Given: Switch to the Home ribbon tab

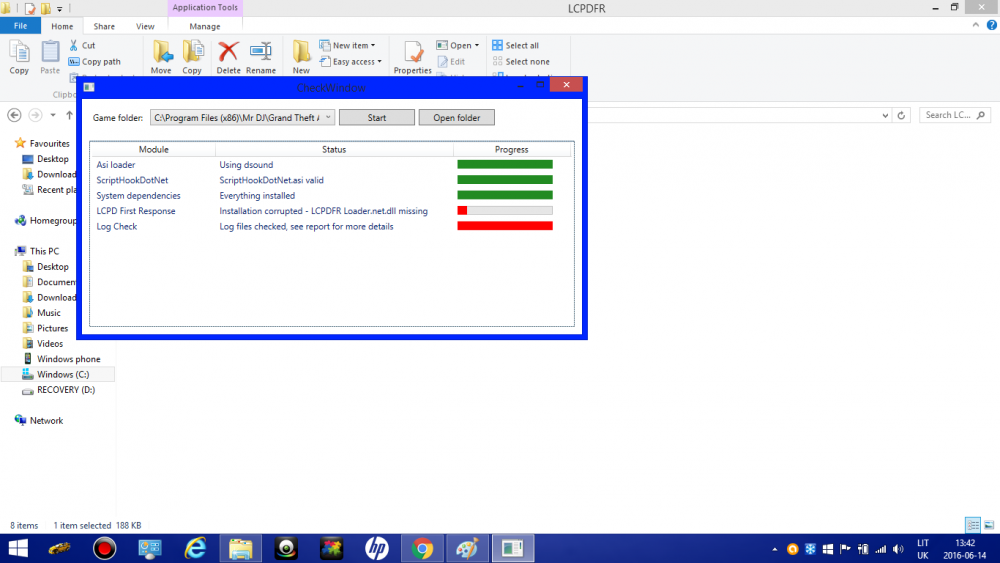Looking at the screenshot, I should (62, 26).
